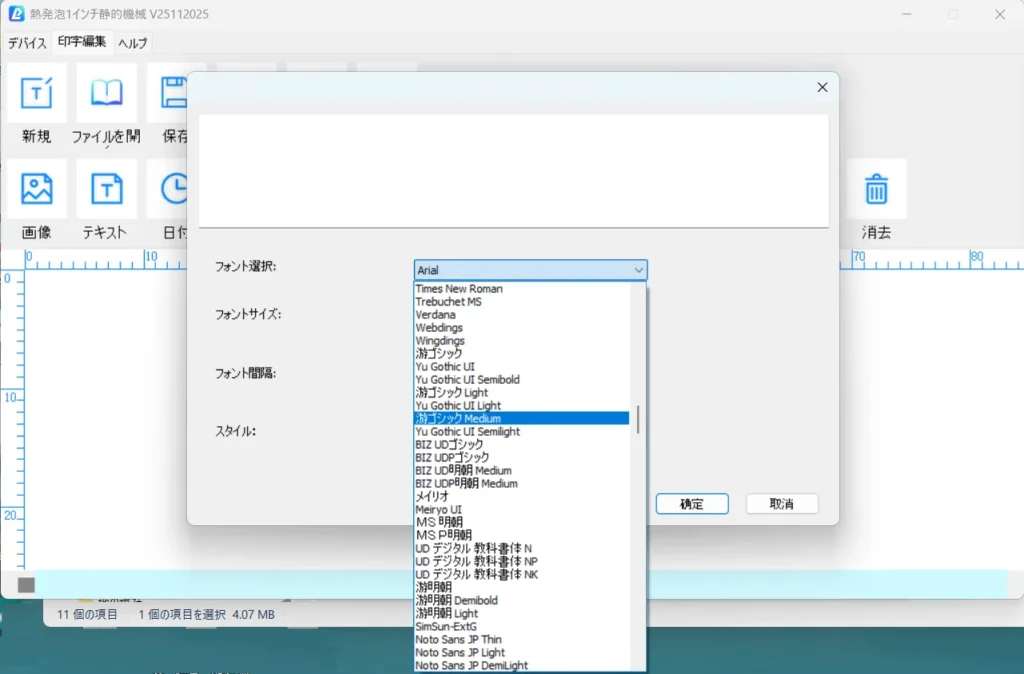This screenshot has height=674, width=1024.
Task: Click the 消去 trash can icon
Action: [876, 189]
